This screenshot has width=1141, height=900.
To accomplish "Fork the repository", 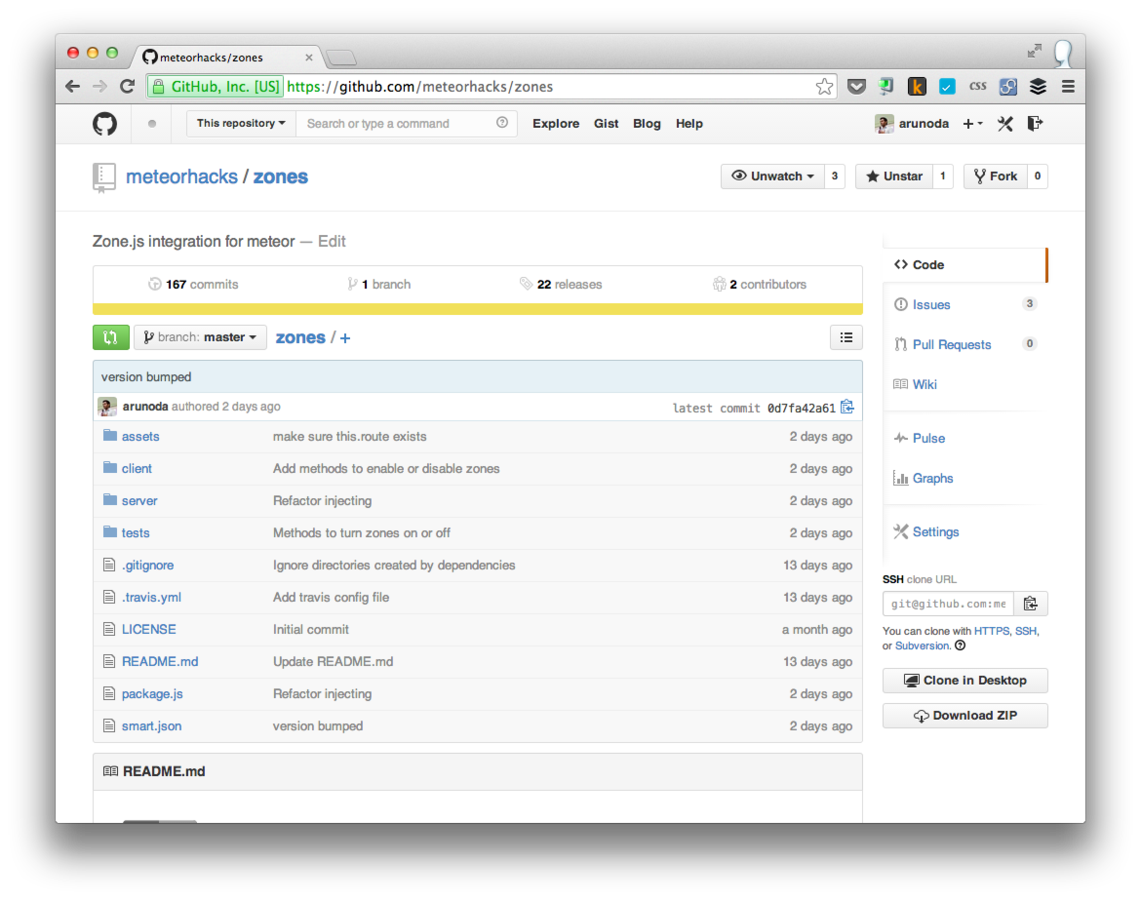I will pos(995,176).
